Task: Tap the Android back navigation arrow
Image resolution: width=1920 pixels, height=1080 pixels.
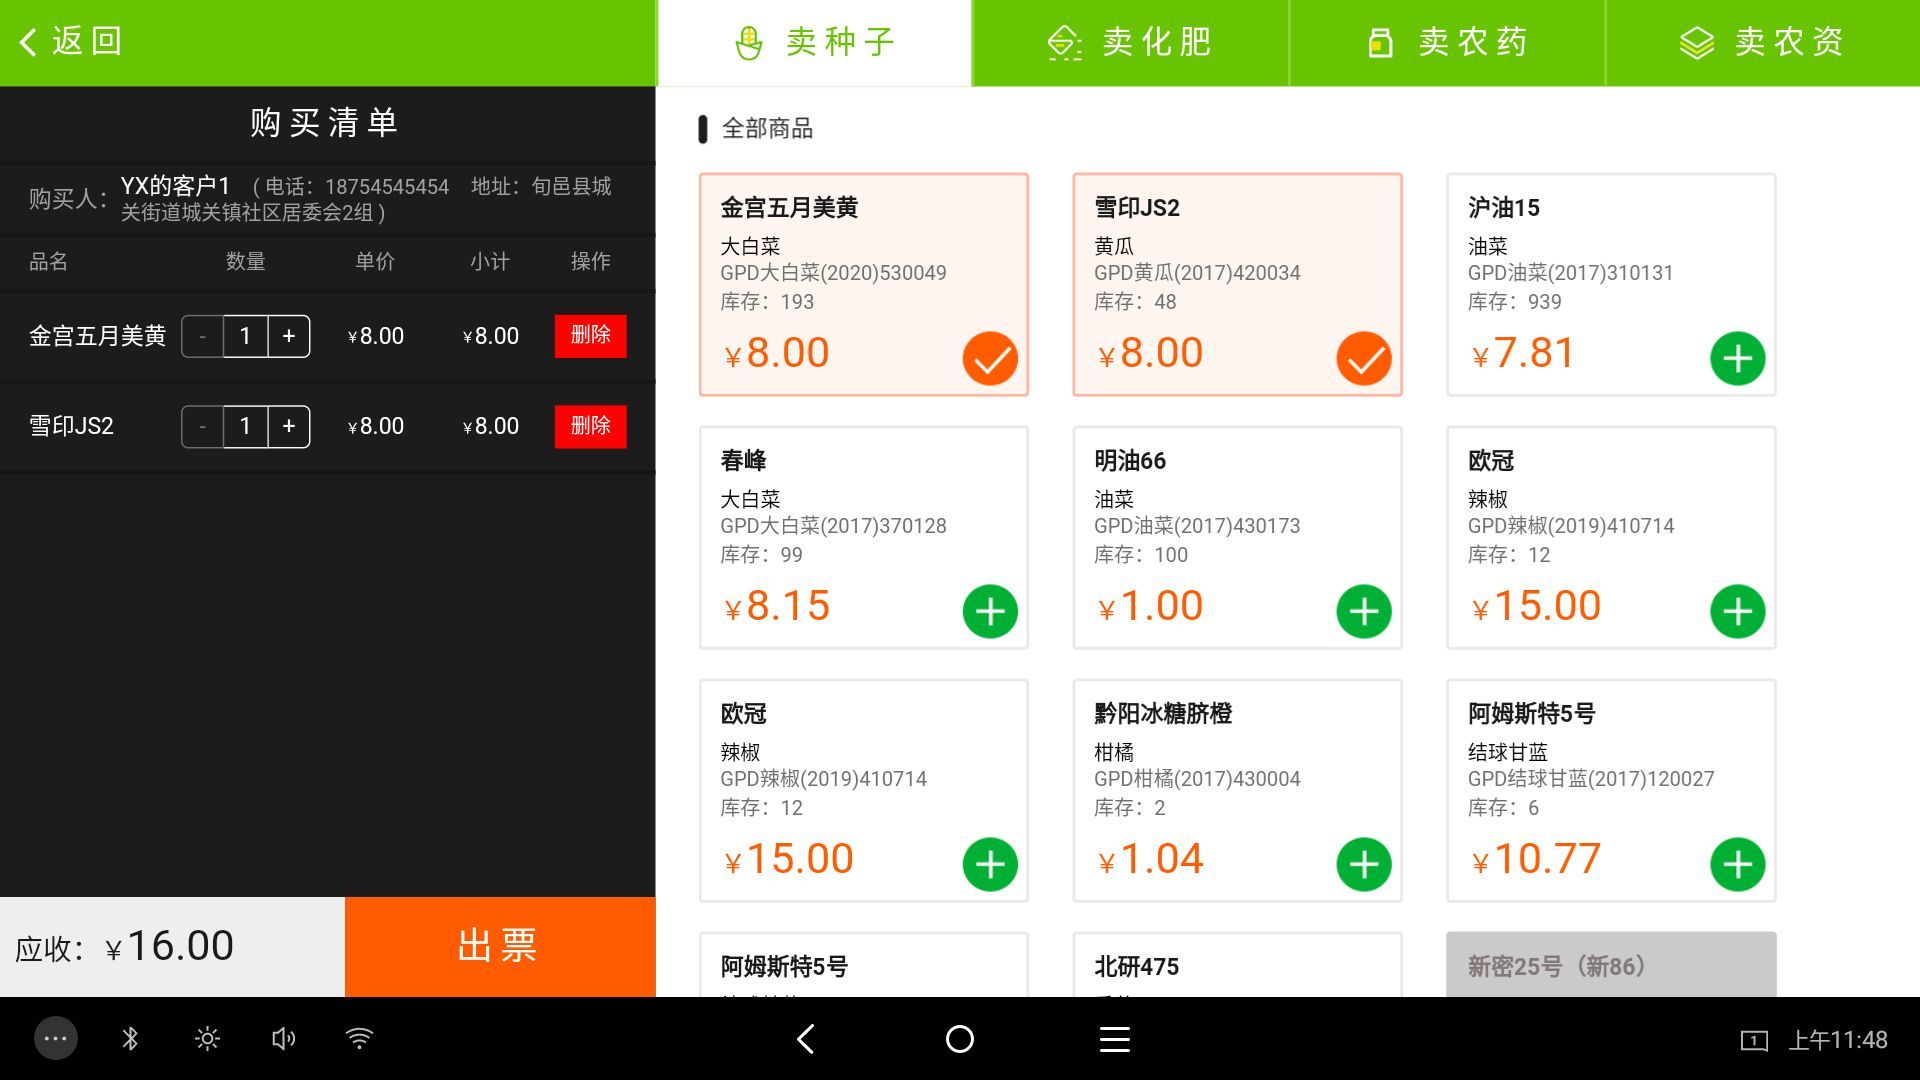Action: point(806,1039)
